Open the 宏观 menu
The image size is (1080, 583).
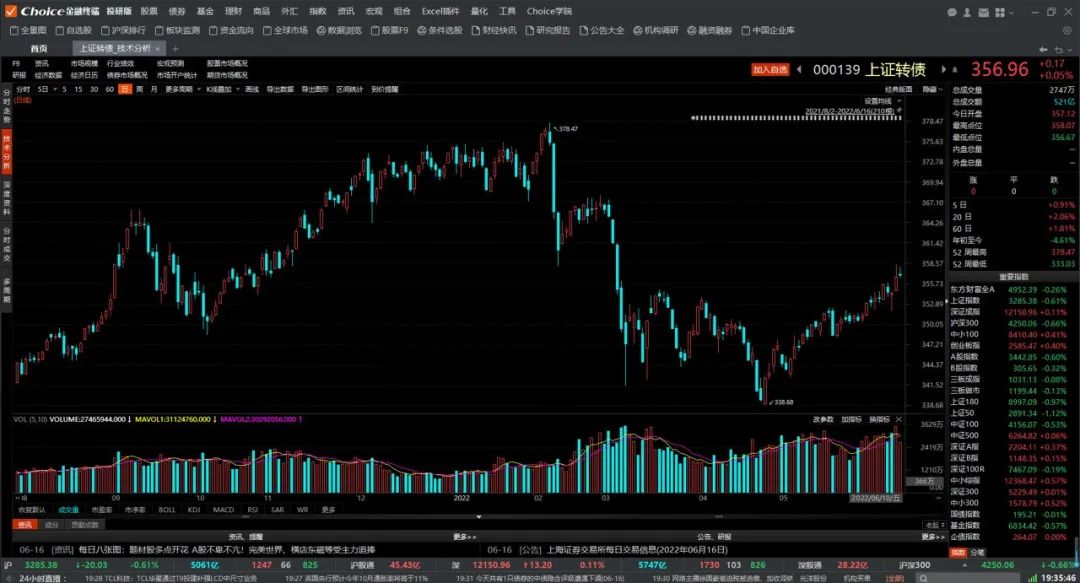tap(373, 11)
